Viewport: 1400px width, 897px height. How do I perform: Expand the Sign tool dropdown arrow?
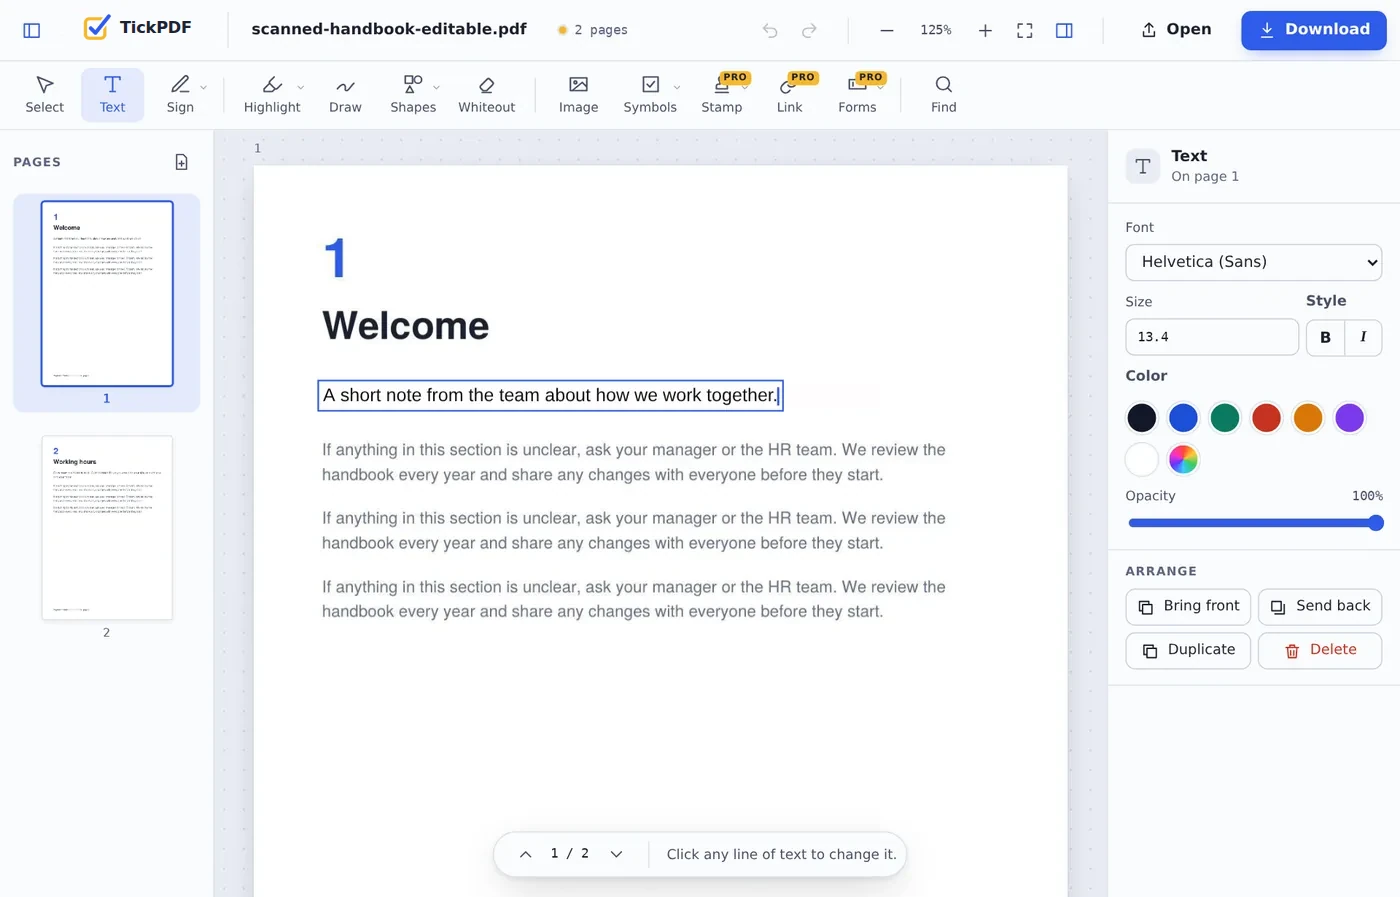(x=203, y=87)
